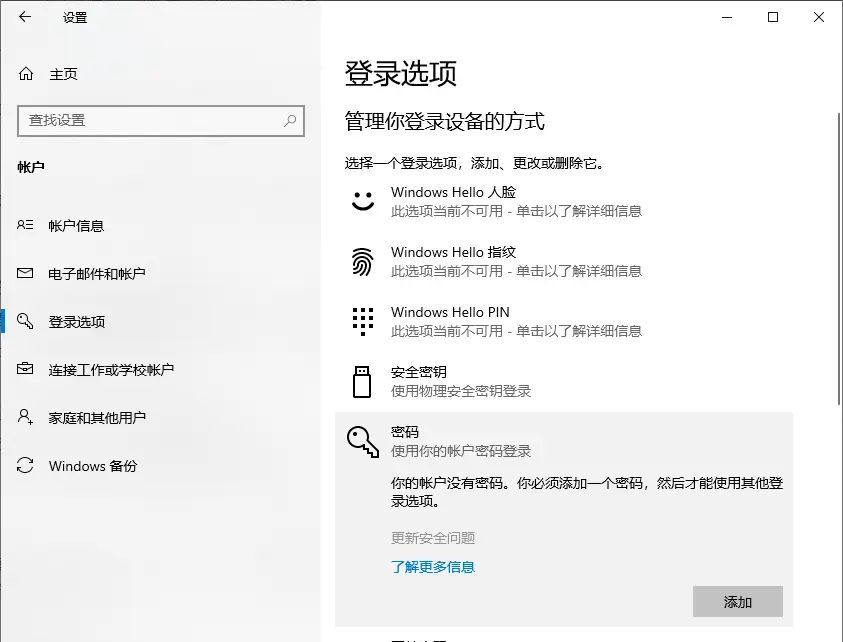Click the 使用物理安全密钥登录 description text
Image resolution: width=843 pixels, height=642 pixels.
pyautogui.click(x=461, y=391)
